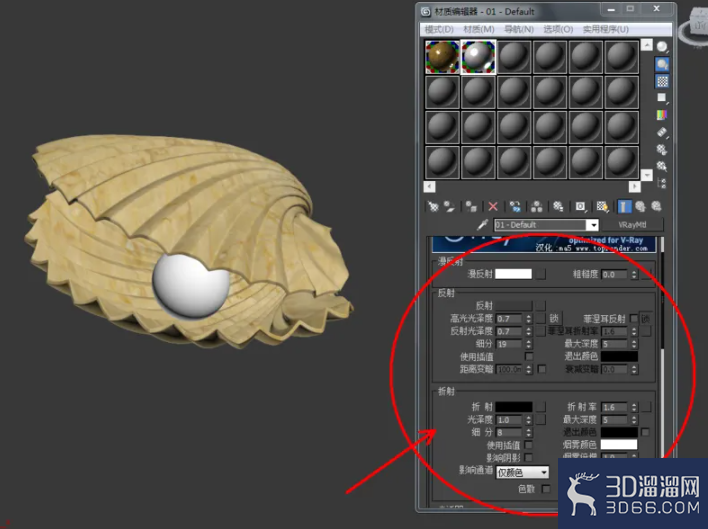Click the black 折射 color swatch
708x529 pixels.
pos(513,407)
